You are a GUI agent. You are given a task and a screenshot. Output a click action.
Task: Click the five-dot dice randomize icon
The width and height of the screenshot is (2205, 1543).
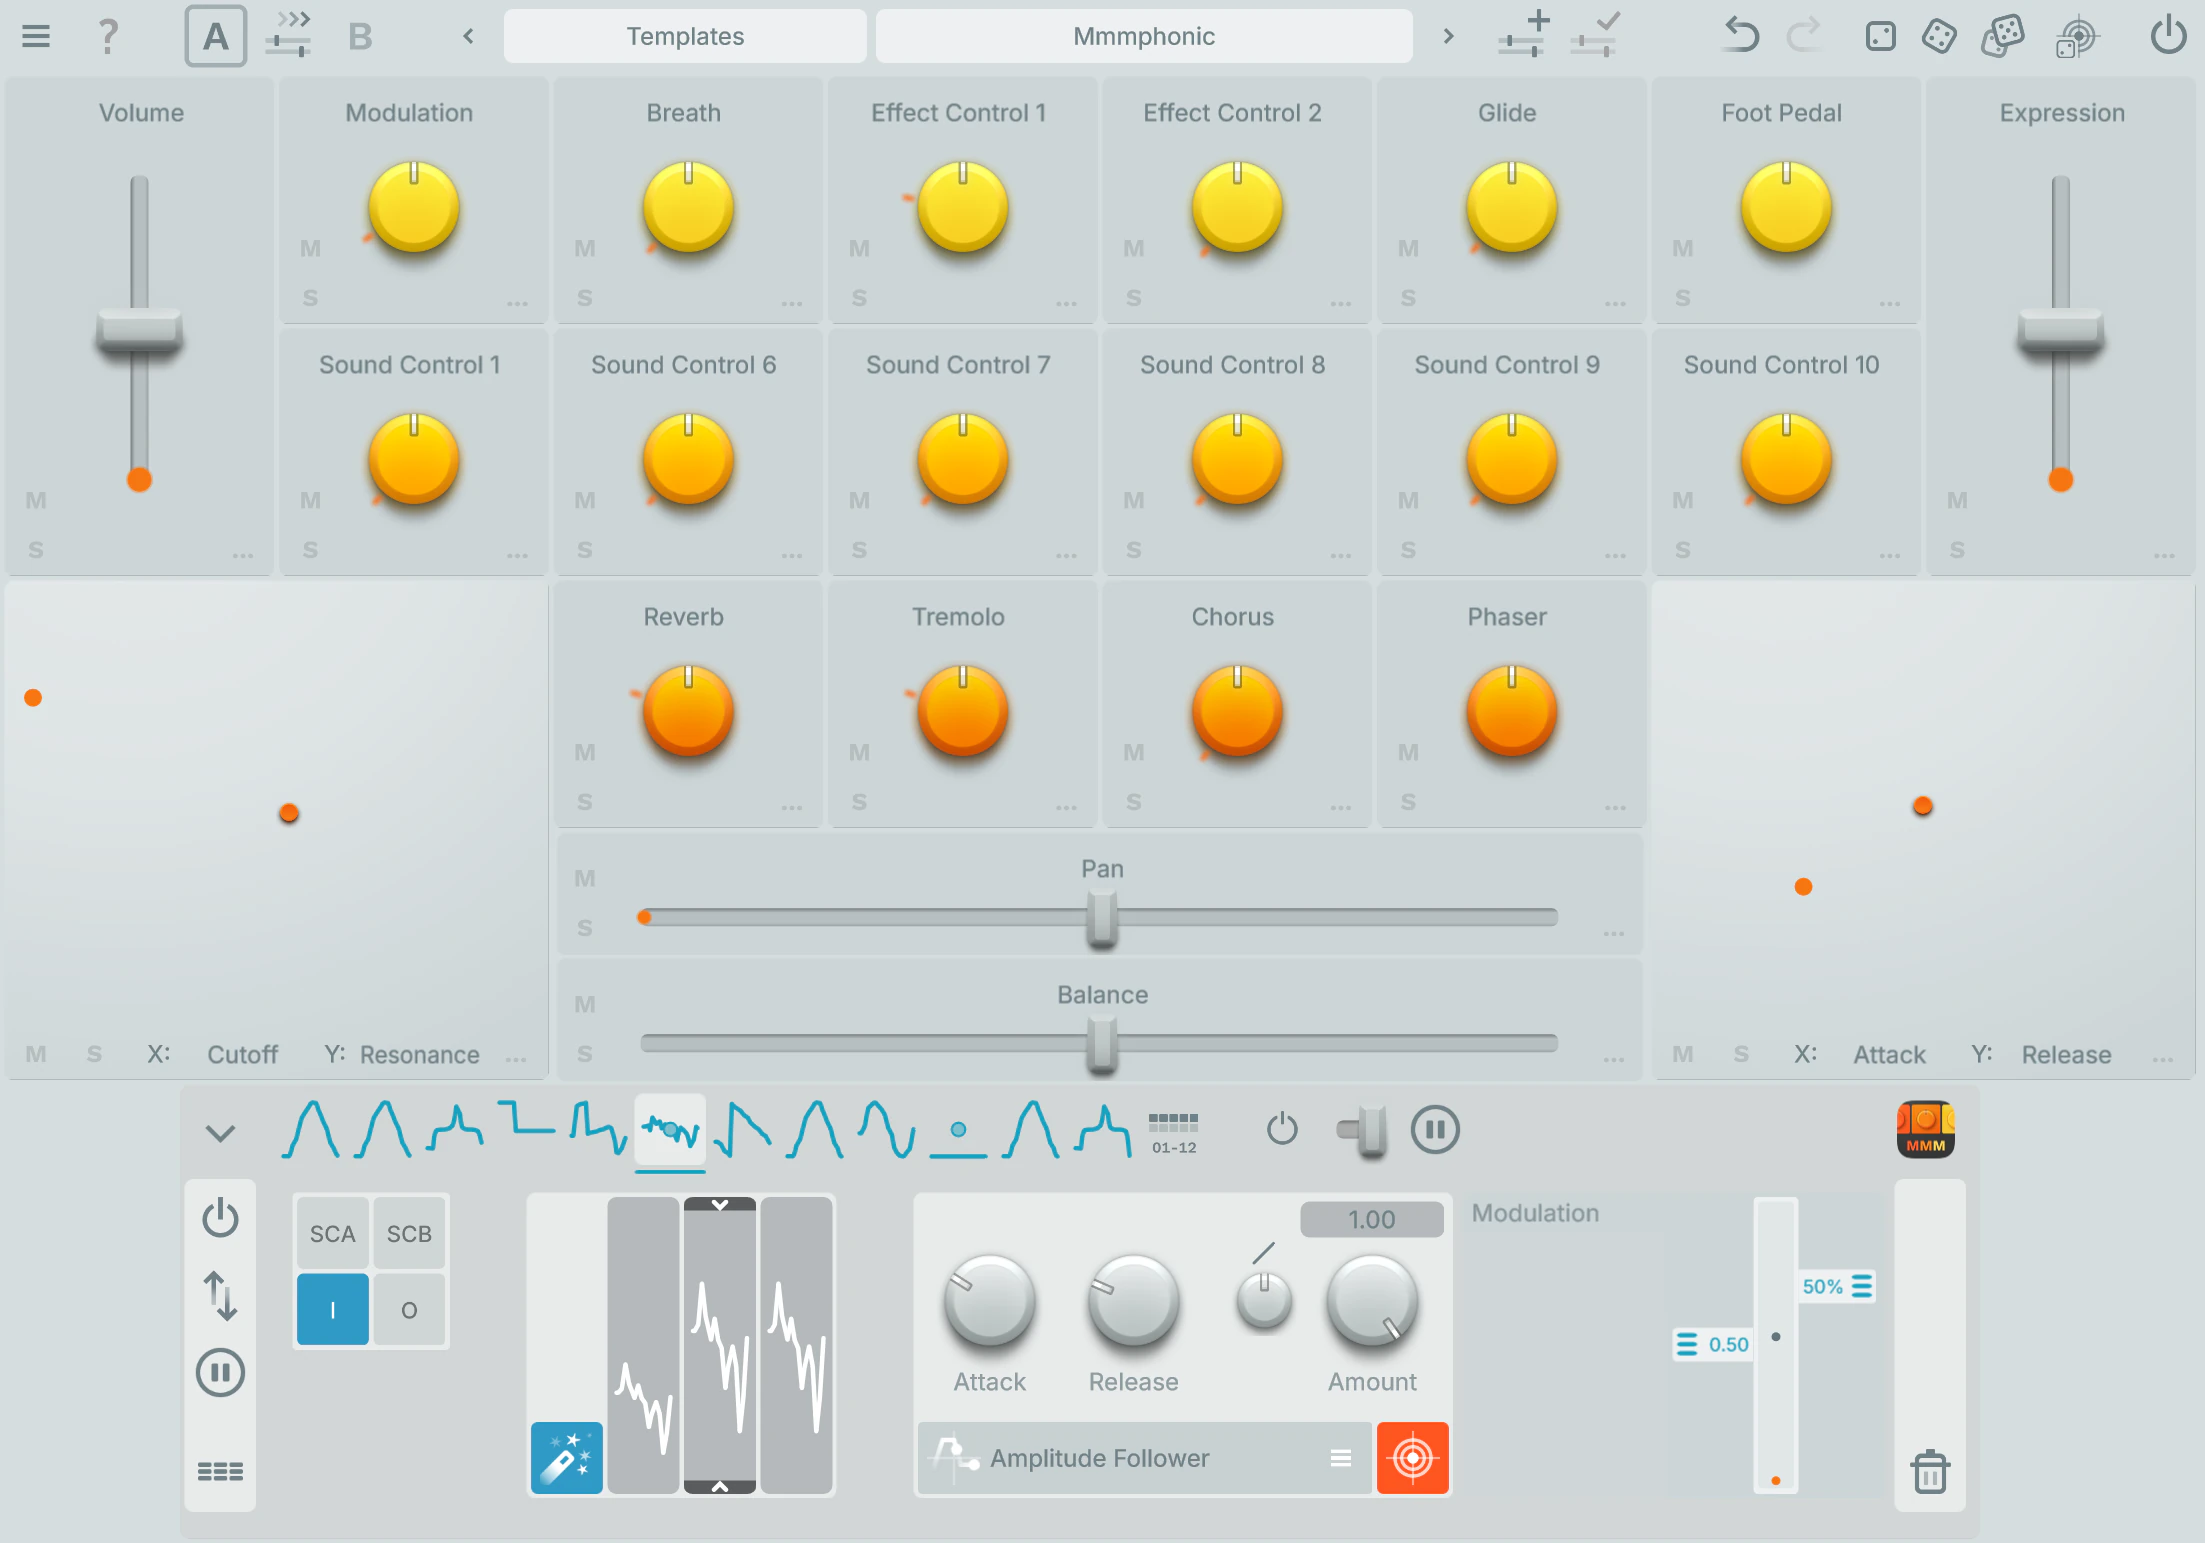click(1939, 37)
